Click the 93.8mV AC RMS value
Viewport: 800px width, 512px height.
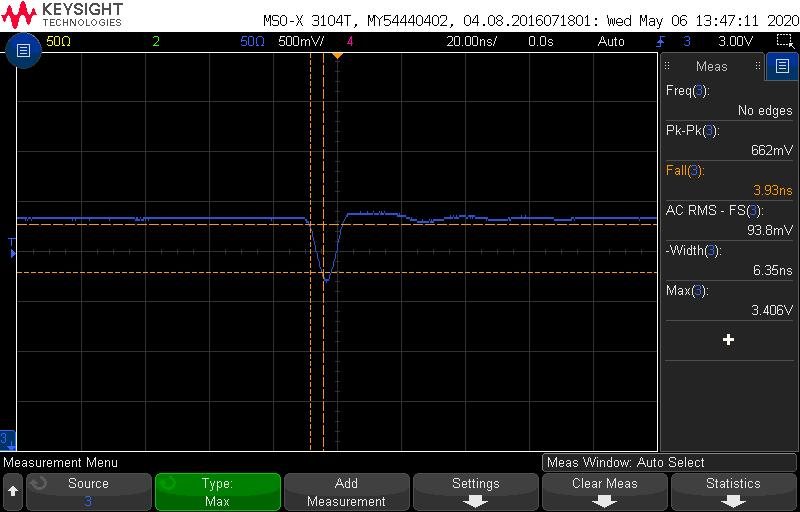(x=770, y=230)
